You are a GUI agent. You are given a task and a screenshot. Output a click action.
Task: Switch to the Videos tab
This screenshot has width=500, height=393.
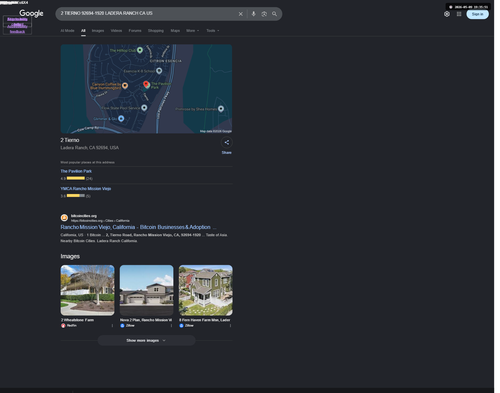pos(116,31)
